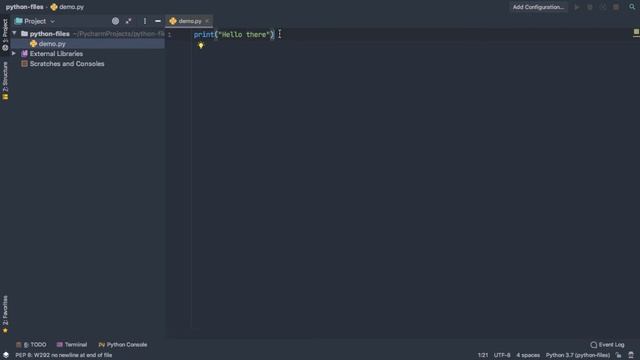Viewport: 640px width, 360px height.
Task: Click the inspector profile icon at status bar end
Action: (x=631, y=355)
